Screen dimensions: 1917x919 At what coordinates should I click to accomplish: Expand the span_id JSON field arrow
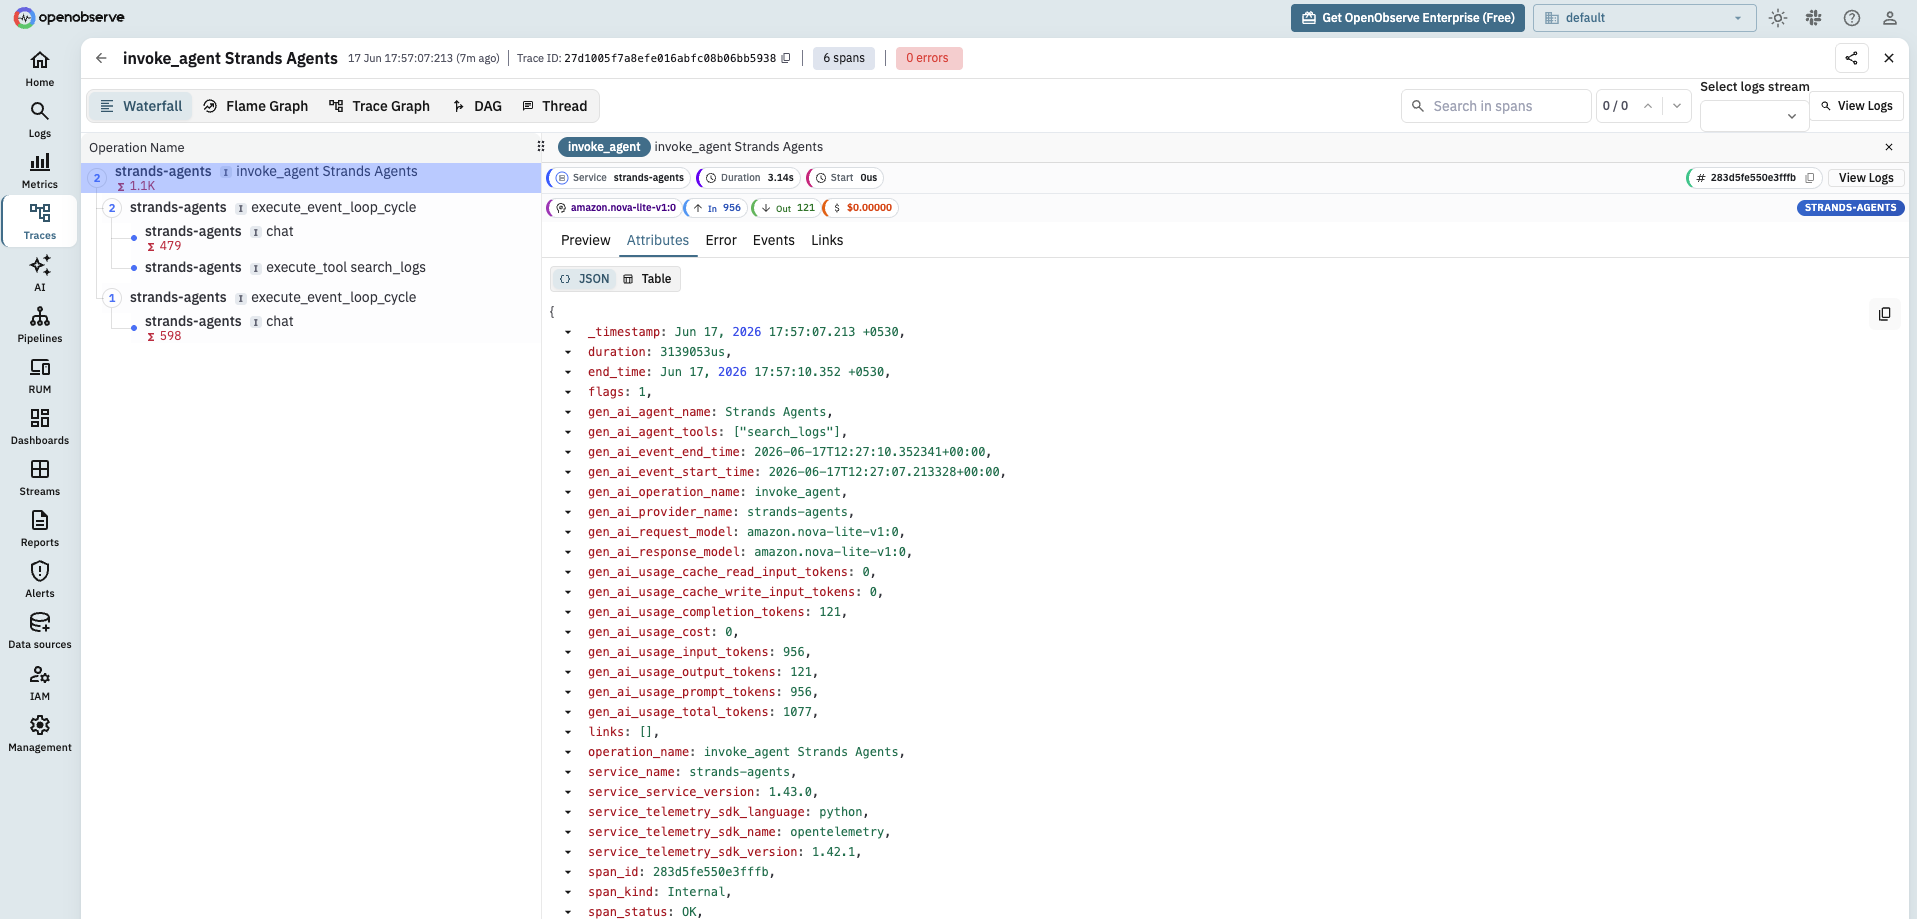[x=568, y=872]
